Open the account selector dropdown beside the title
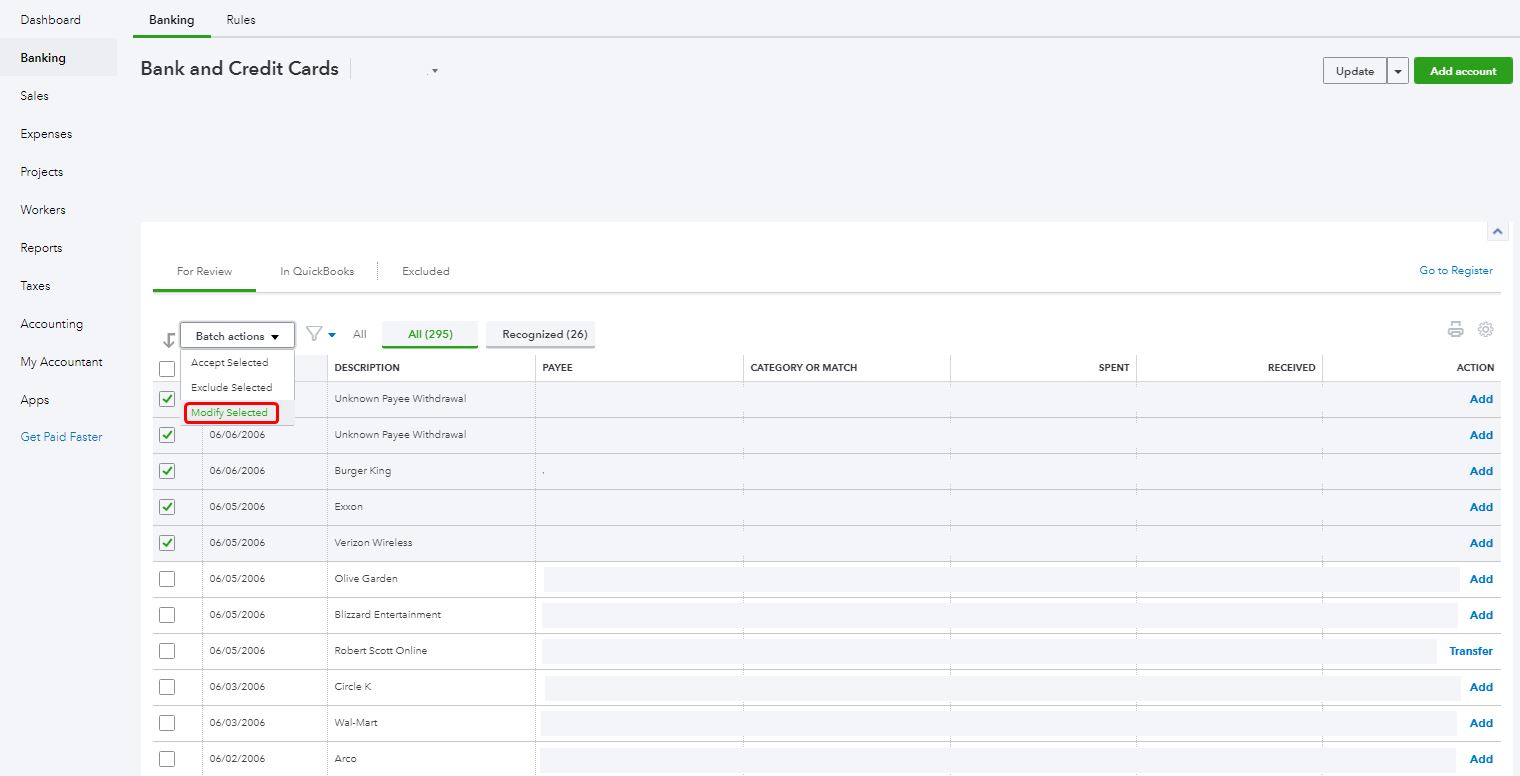Viewport: 1520px width, 776px height. point(434,71)
